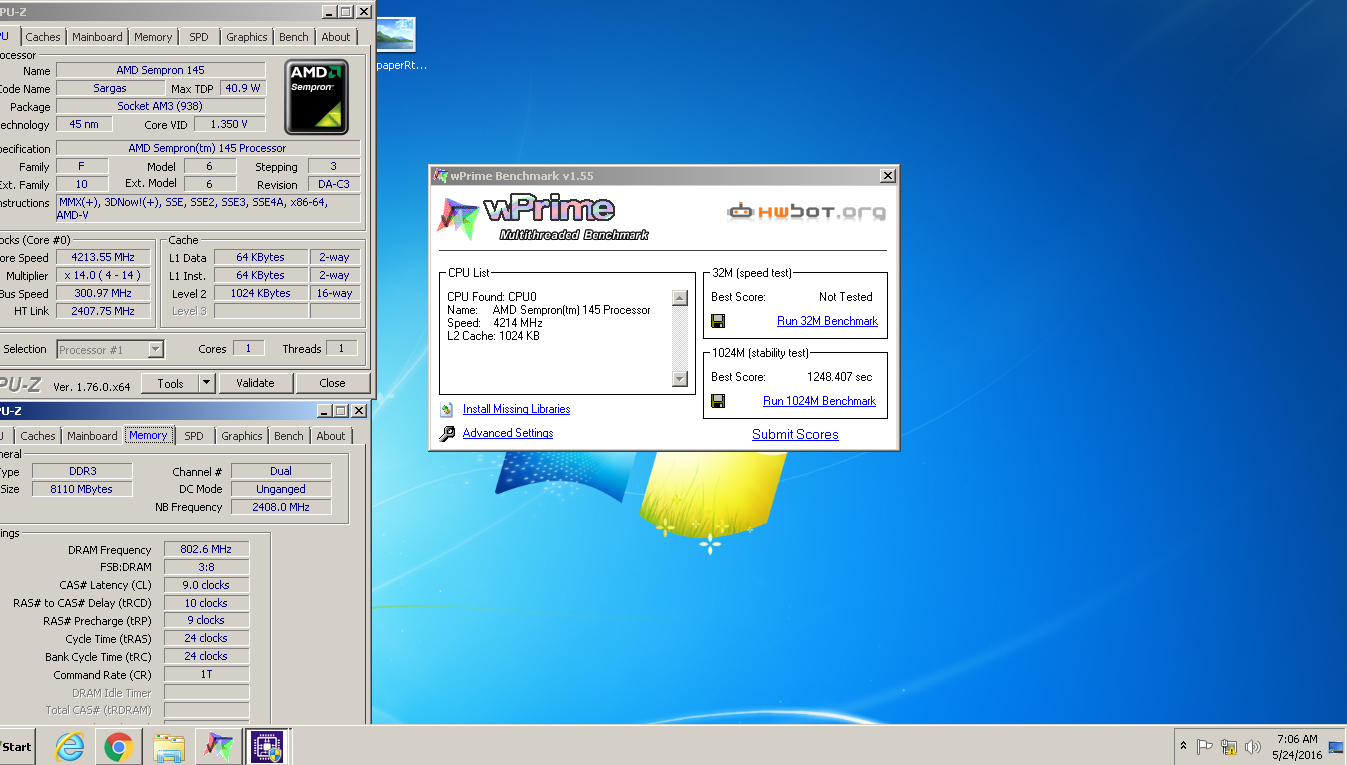Switch to About tab in lower CPU-Z window

[331, 436]
